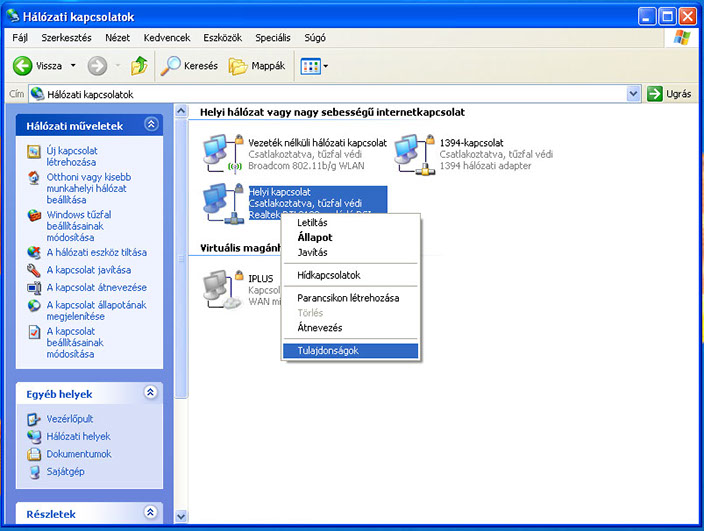The height and width of the screenshot is (531, 704).
Task: Choose Átnevezés in the context menu
Action: (351, 328)
